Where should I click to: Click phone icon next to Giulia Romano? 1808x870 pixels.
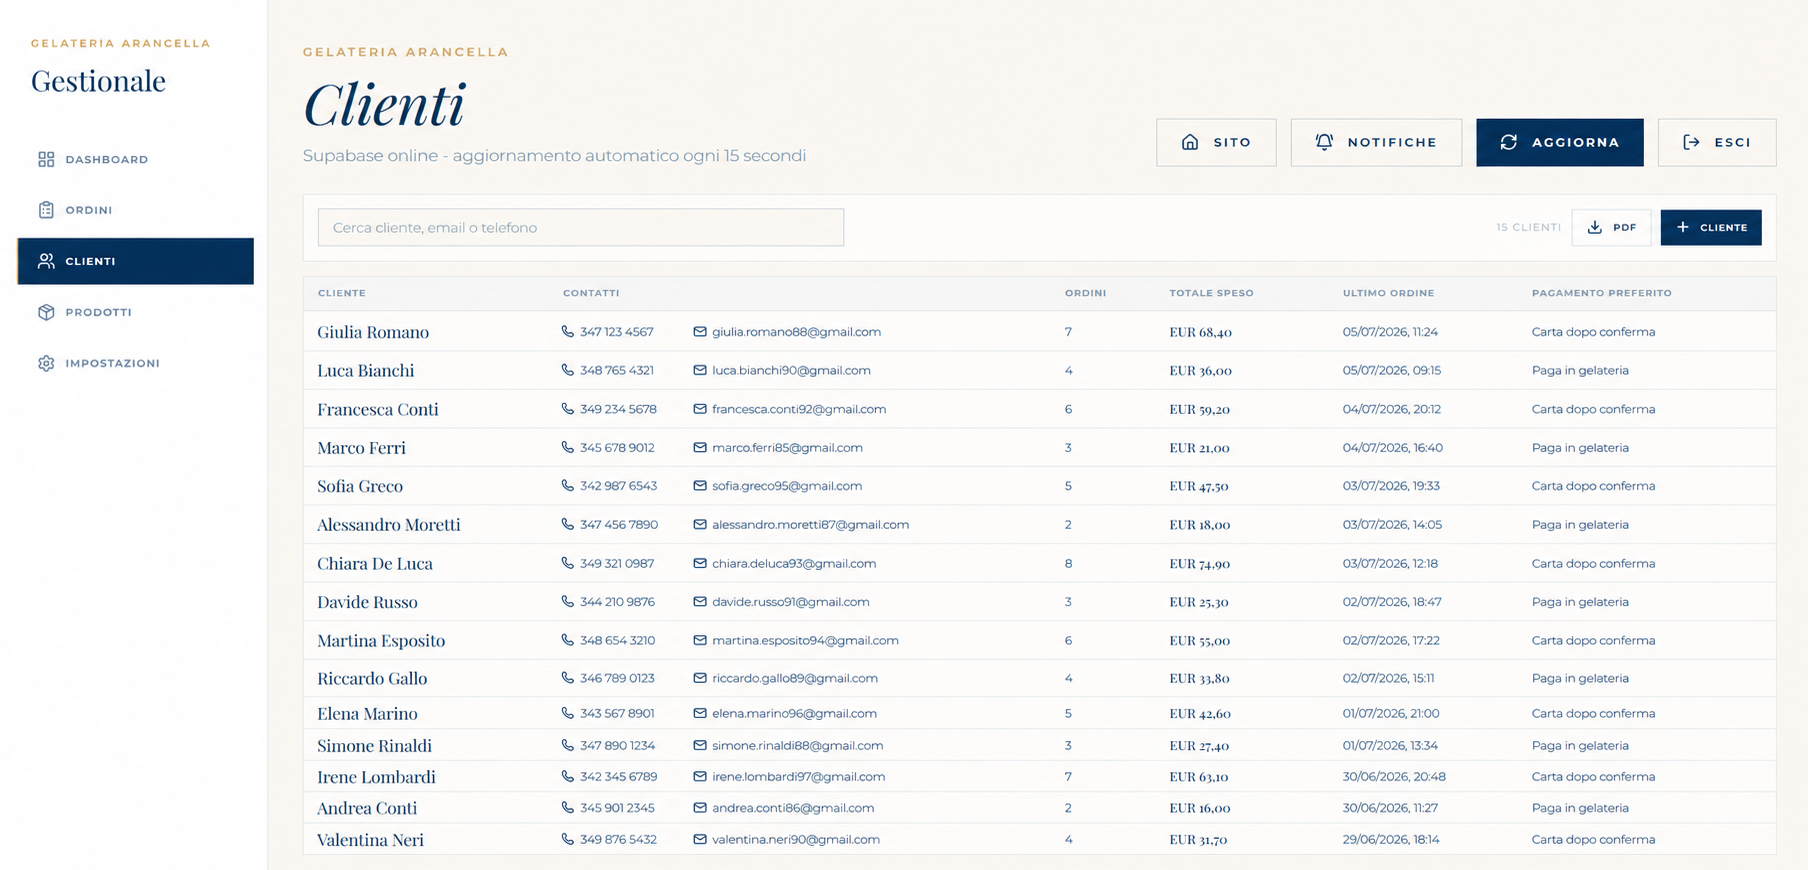[x=568, y=331]
